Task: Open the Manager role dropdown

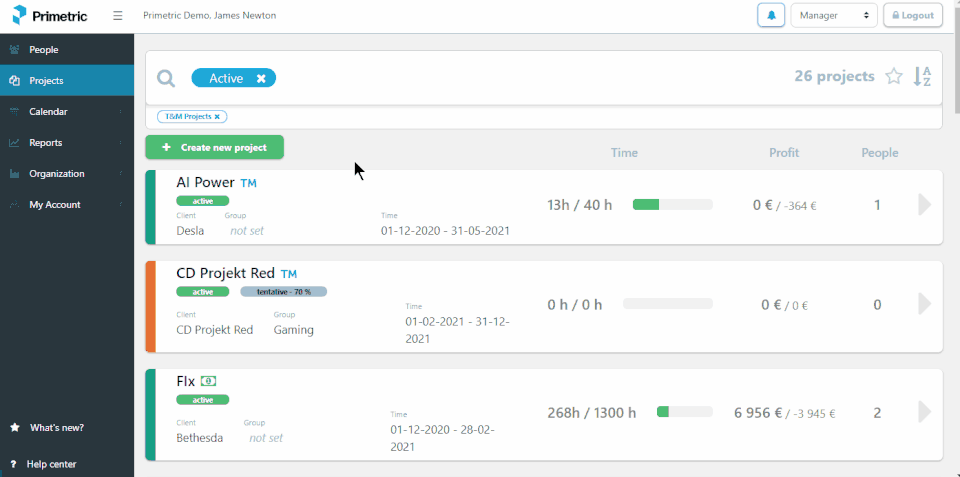Action: [x=833, y=16]
